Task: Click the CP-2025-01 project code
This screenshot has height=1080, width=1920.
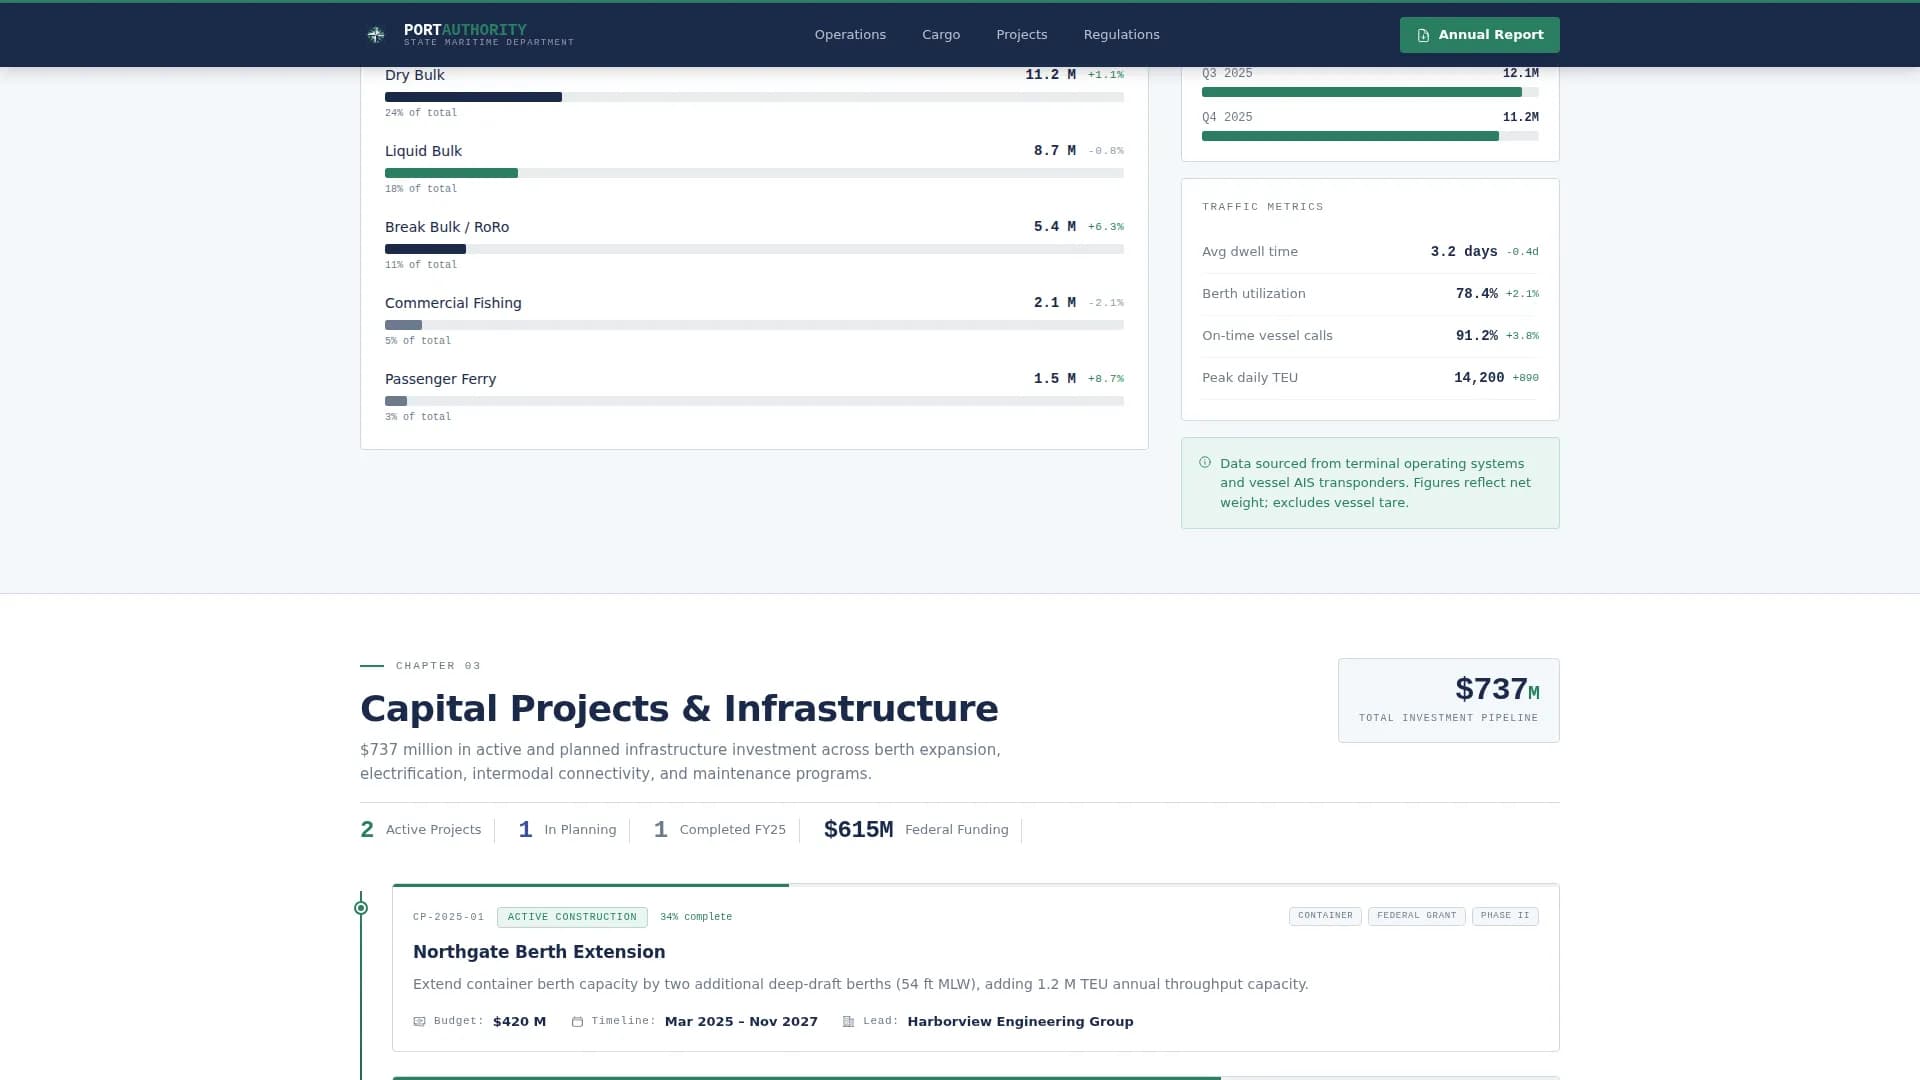Action: 448,917
